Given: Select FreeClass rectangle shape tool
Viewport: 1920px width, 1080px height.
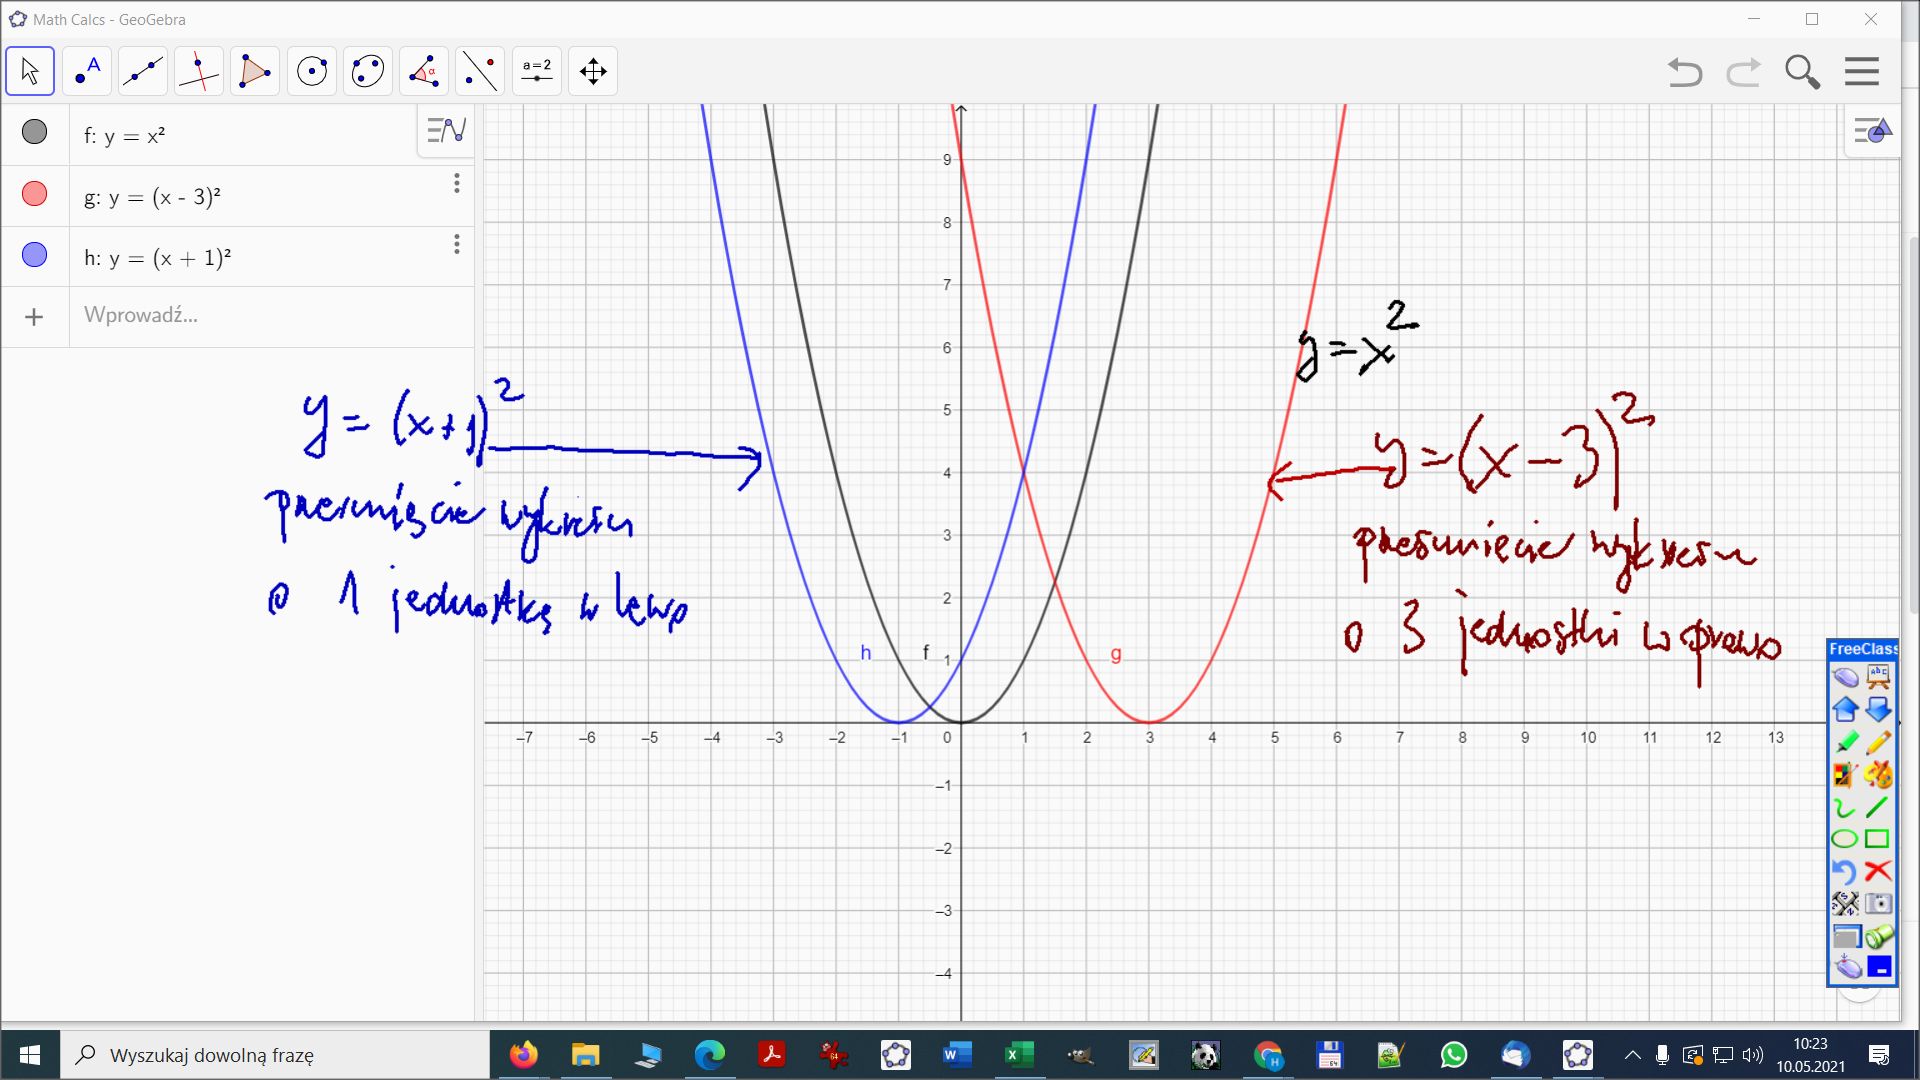Looking at the screenshot, I should pyautogui.click(x=1879, y=839).
